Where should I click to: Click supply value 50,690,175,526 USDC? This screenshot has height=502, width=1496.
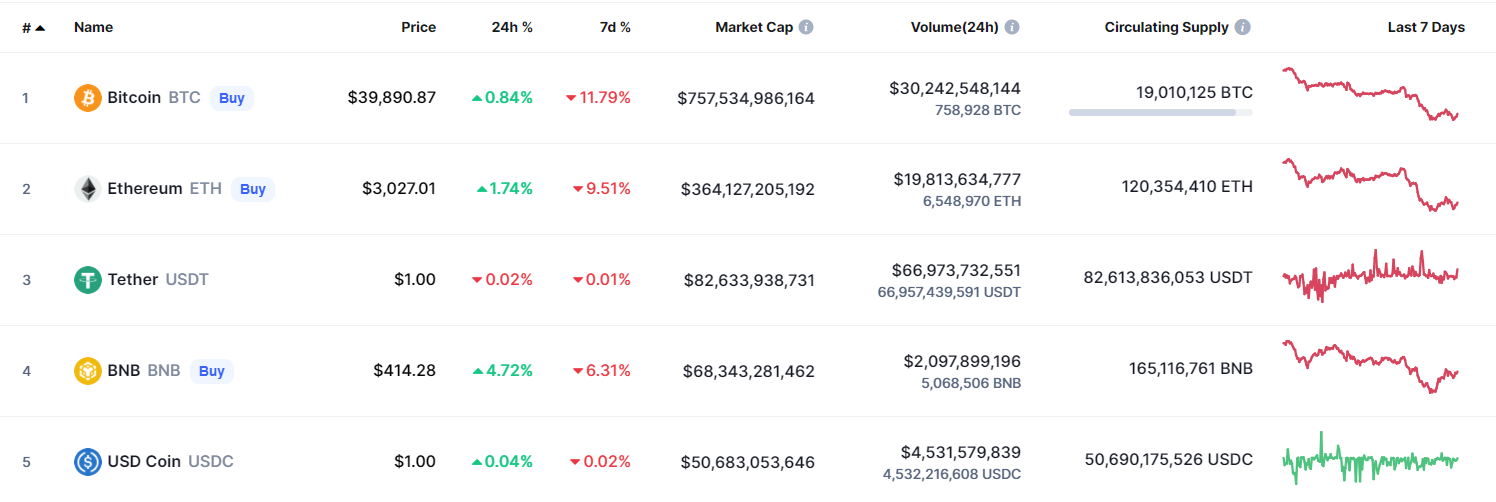coord(1169,459)
